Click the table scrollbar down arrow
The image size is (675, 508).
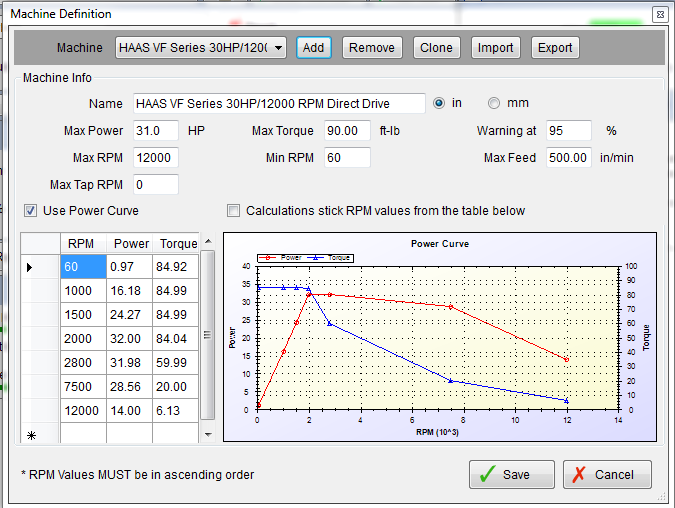tap(208, 435)
